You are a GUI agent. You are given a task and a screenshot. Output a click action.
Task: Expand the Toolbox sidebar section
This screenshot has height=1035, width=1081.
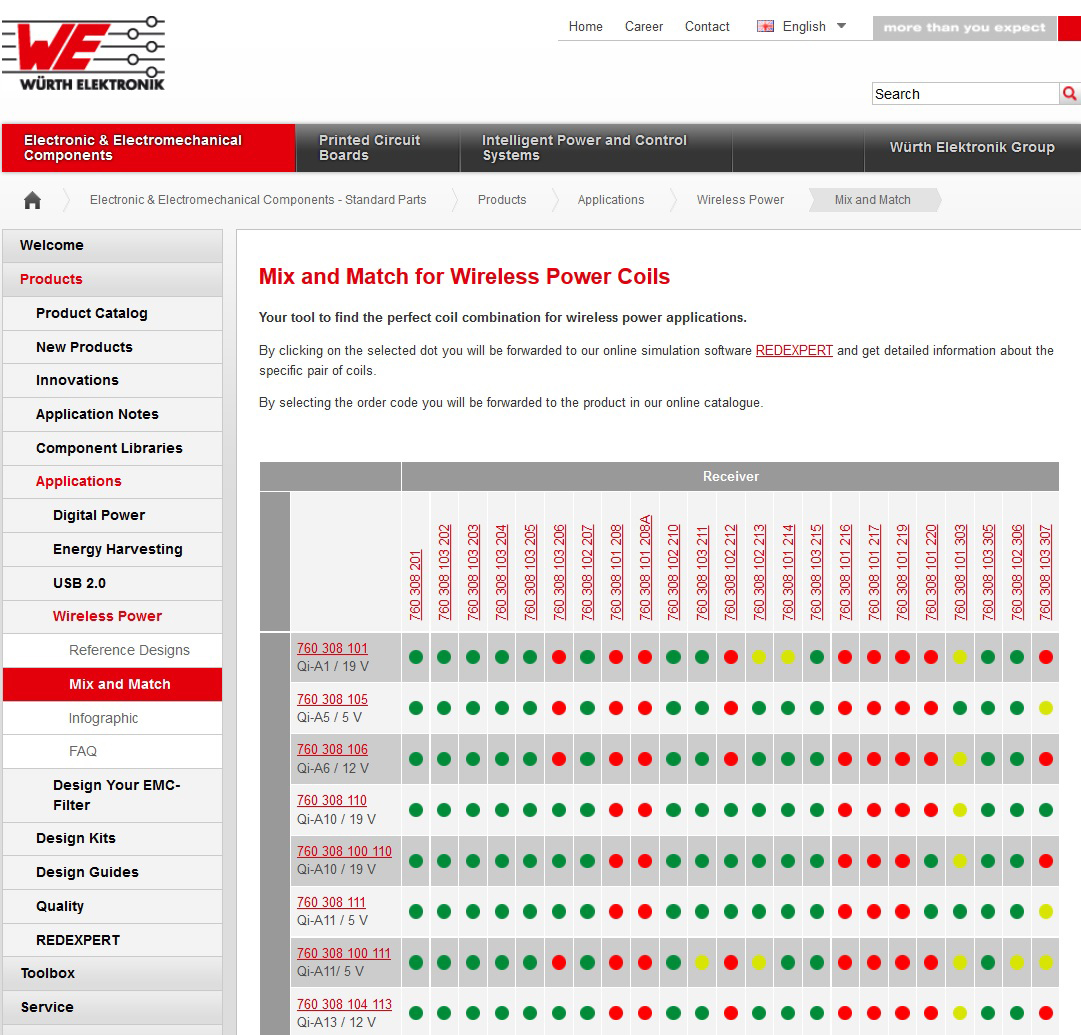(x=48, y=973)
